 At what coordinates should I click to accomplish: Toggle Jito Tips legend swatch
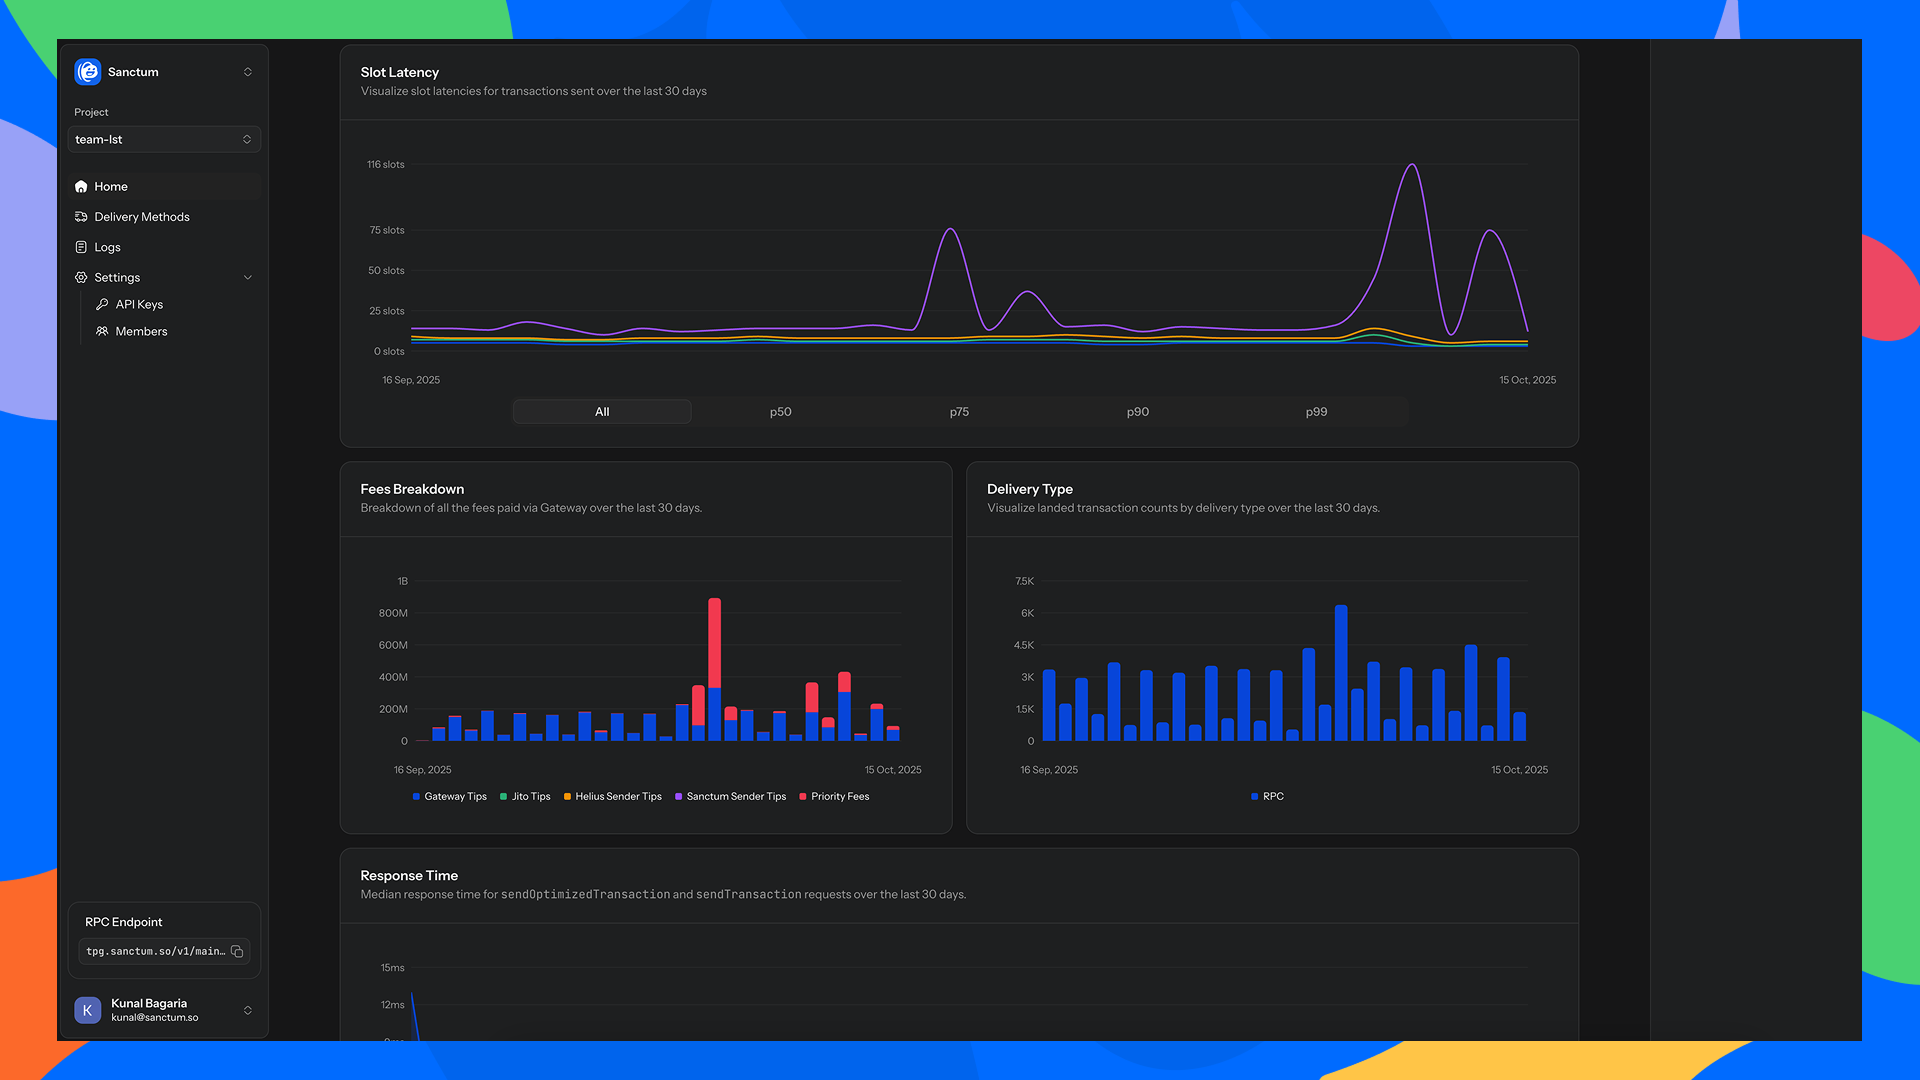click(x=504, y=797)
